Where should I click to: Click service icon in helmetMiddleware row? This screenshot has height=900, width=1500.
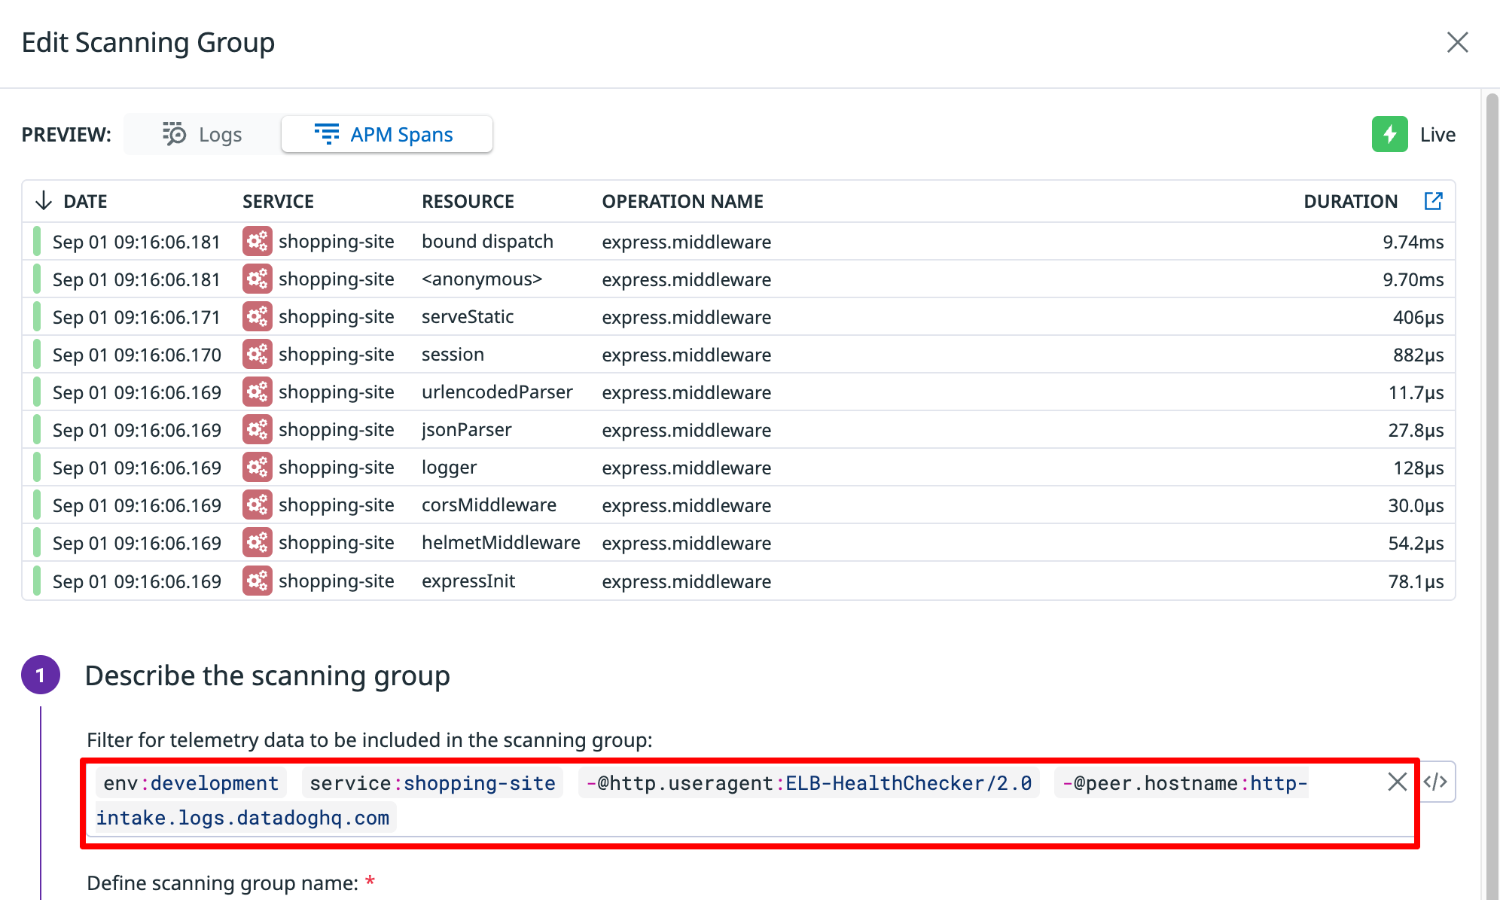pyautogui.click(x=257, y=543)
